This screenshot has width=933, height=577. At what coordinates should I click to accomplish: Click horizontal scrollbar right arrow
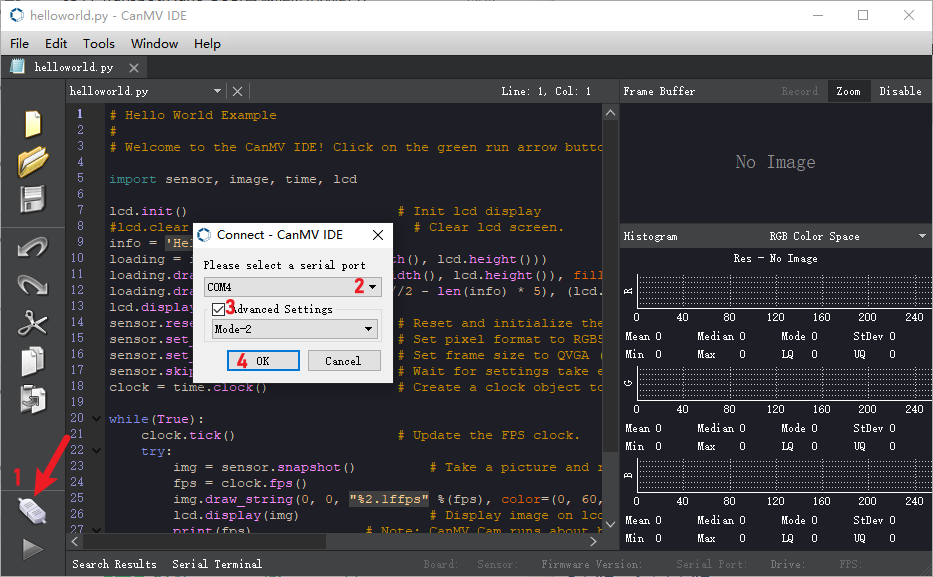click(x=593, y=541)
